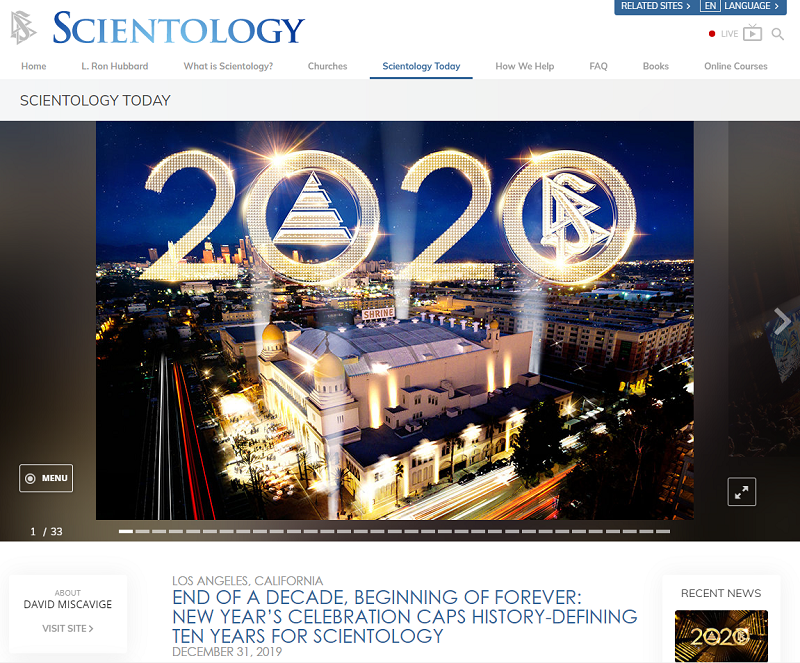Follow the Visit Site chevron link
This screenshot has width=800, height=663.
click(68, 628)
